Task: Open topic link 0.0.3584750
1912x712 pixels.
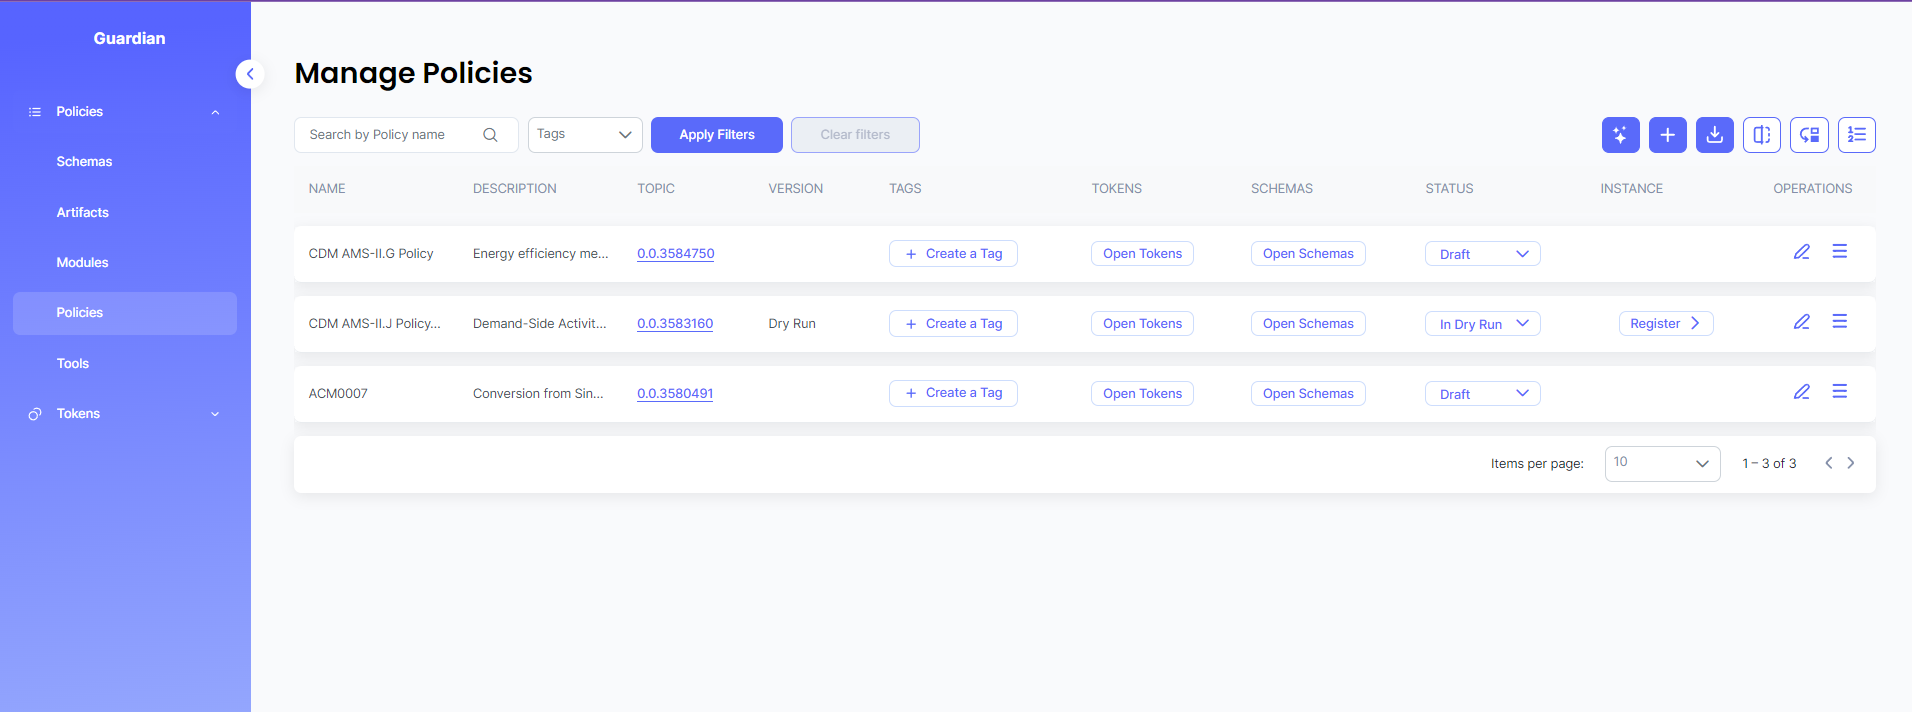Action: (x=675, y=254)
